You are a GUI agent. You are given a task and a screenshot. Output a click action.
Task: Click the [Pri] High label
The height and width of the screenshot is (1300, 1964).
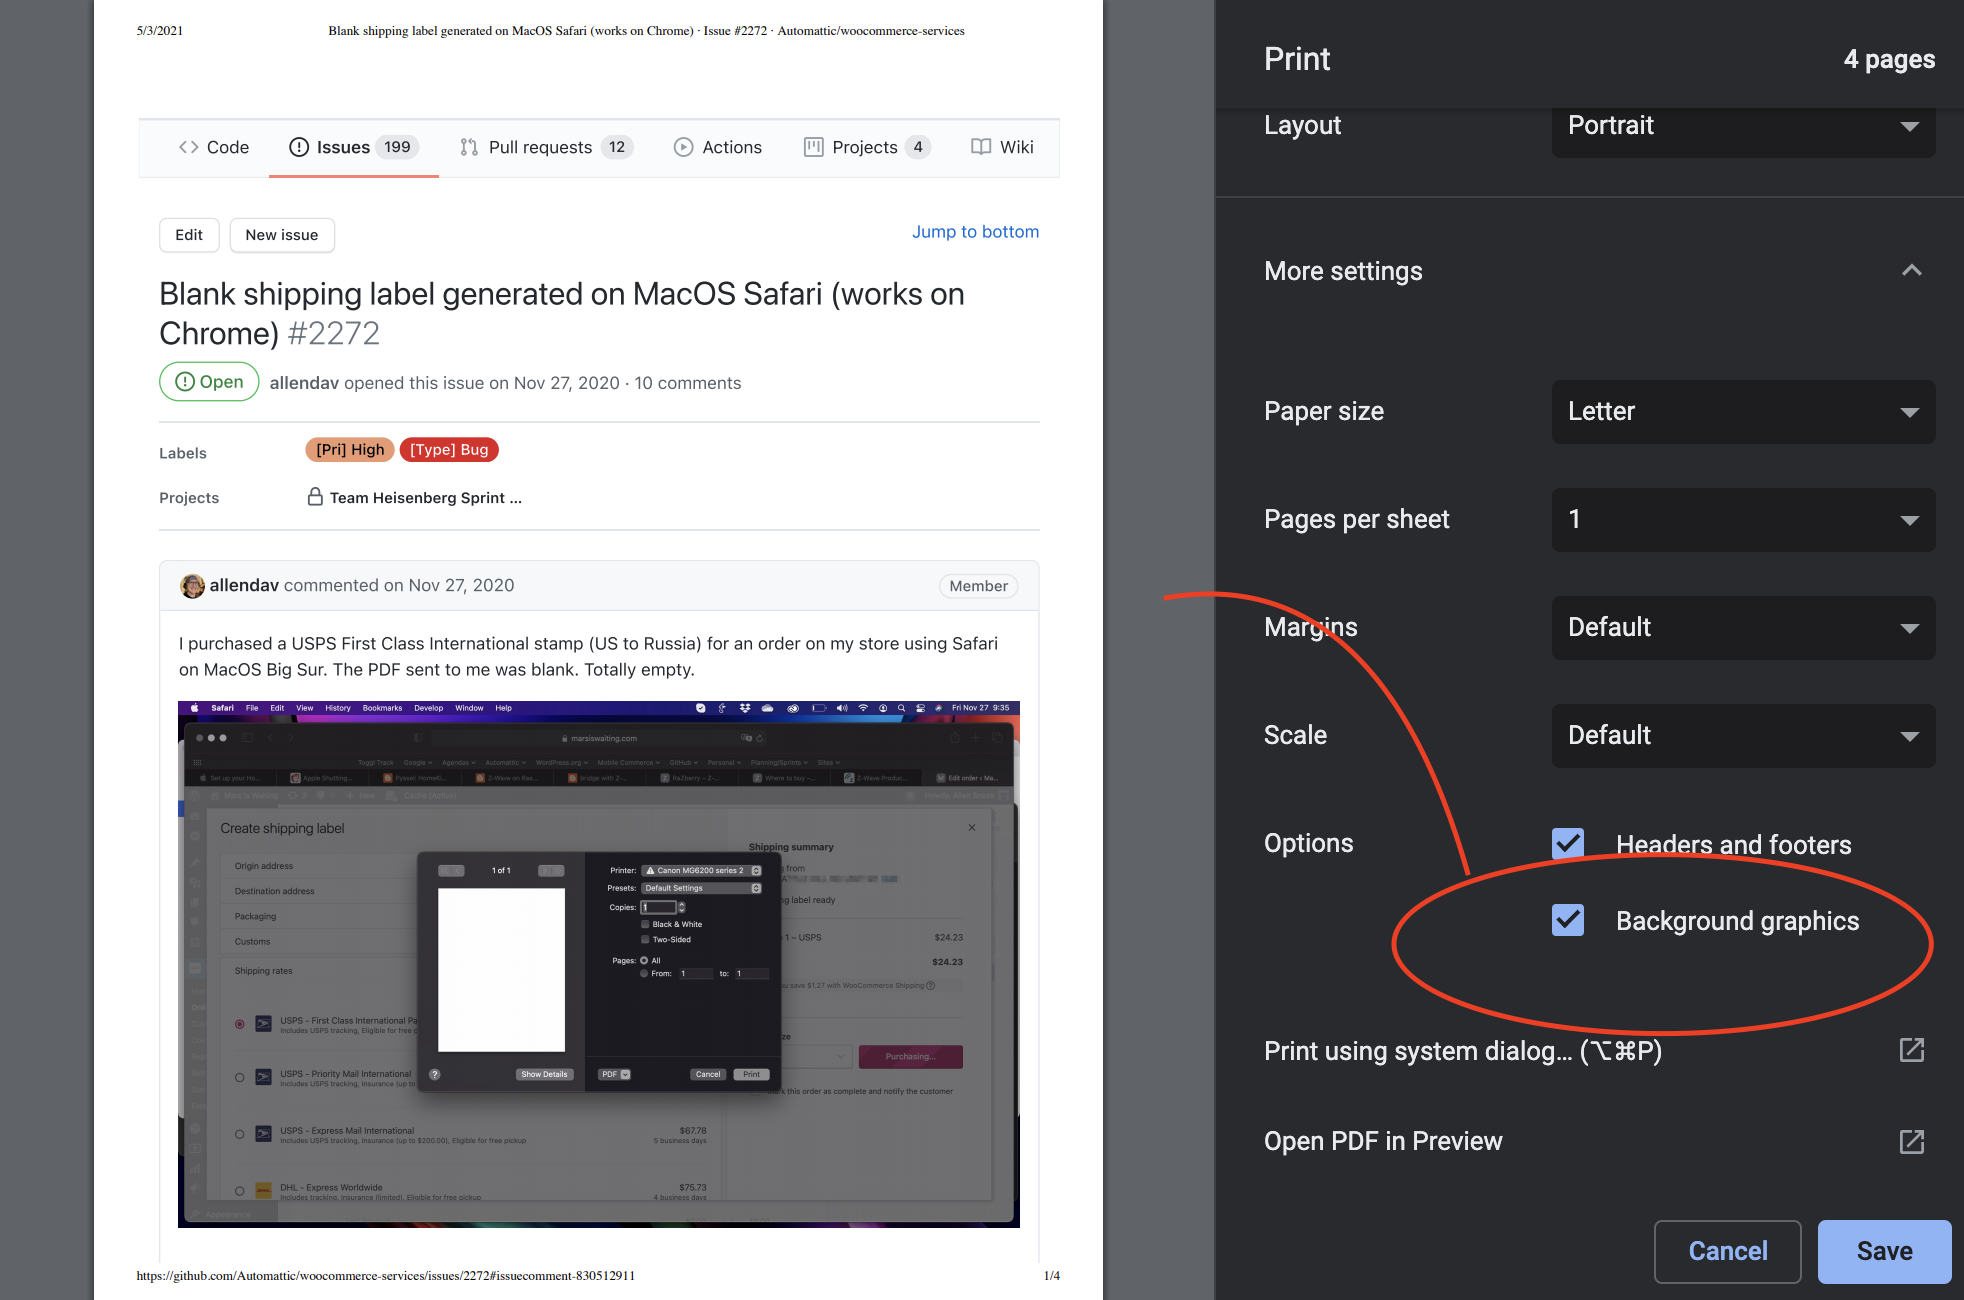(x=350, y=450)
